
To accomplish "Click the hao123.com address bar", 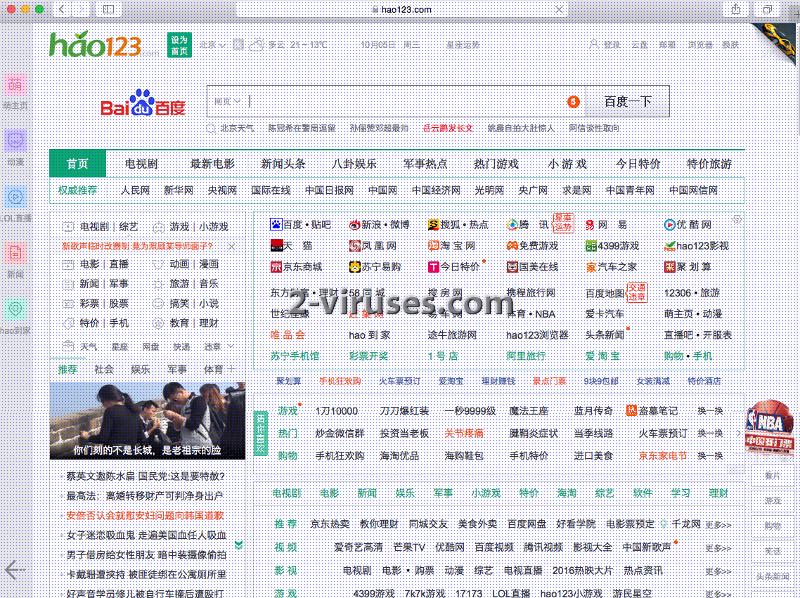I will tap(401, 10).
